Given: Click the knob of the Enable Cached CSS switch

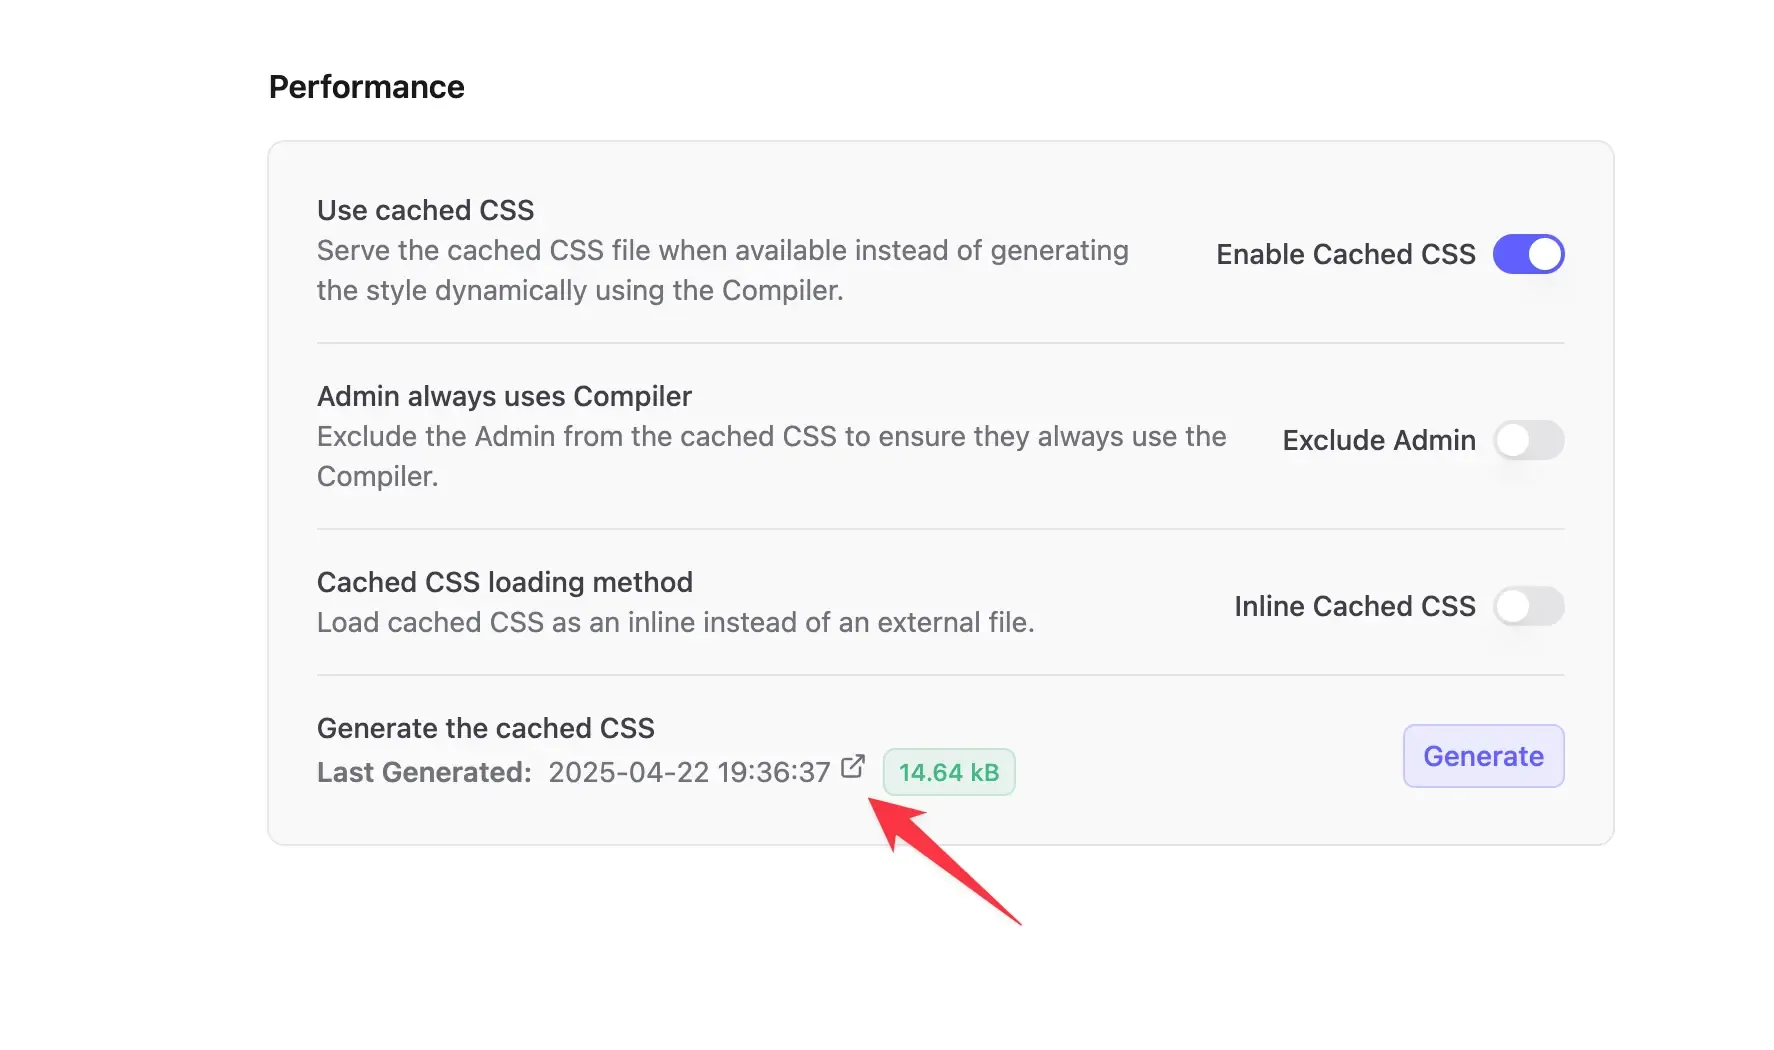Looking at the screenshot, I should click(x=1543, y=254).
